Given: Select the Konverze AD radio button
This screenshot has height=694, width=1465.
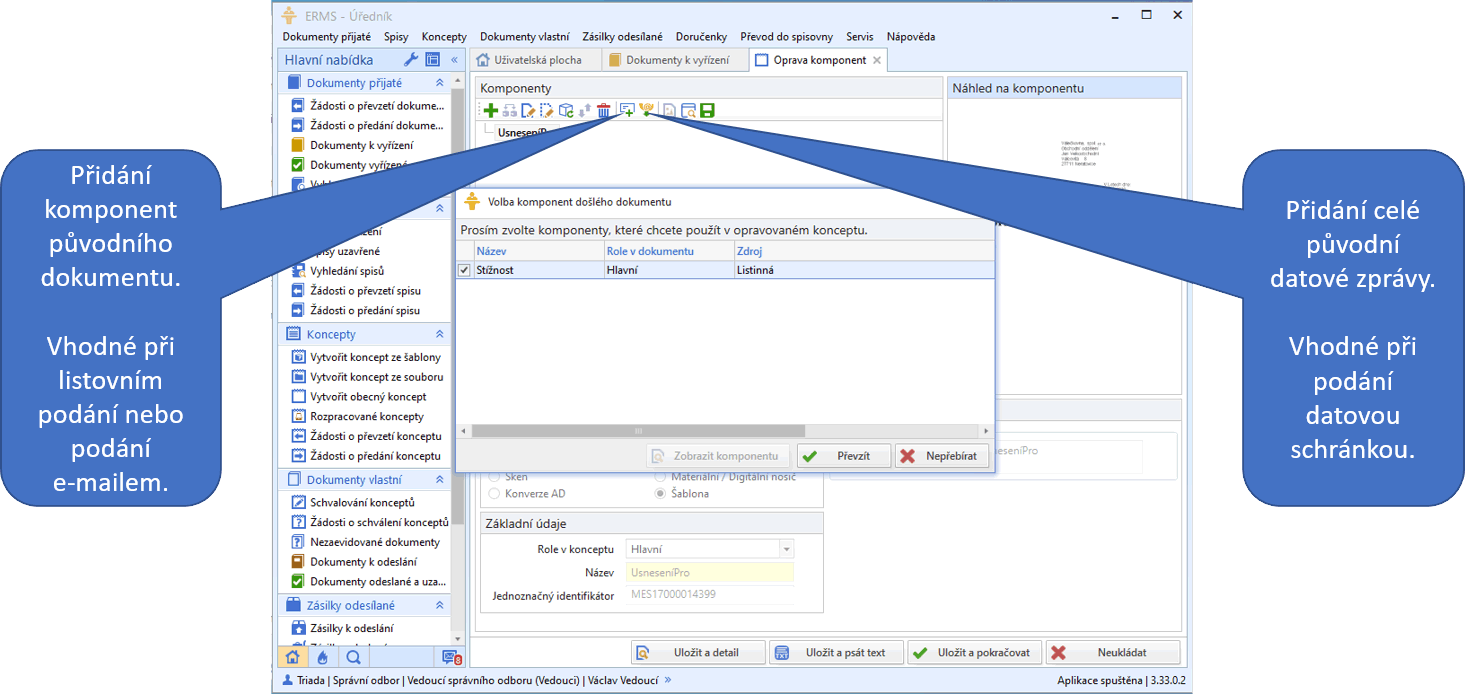Looking at the screenshot, I should coord(494,494).
